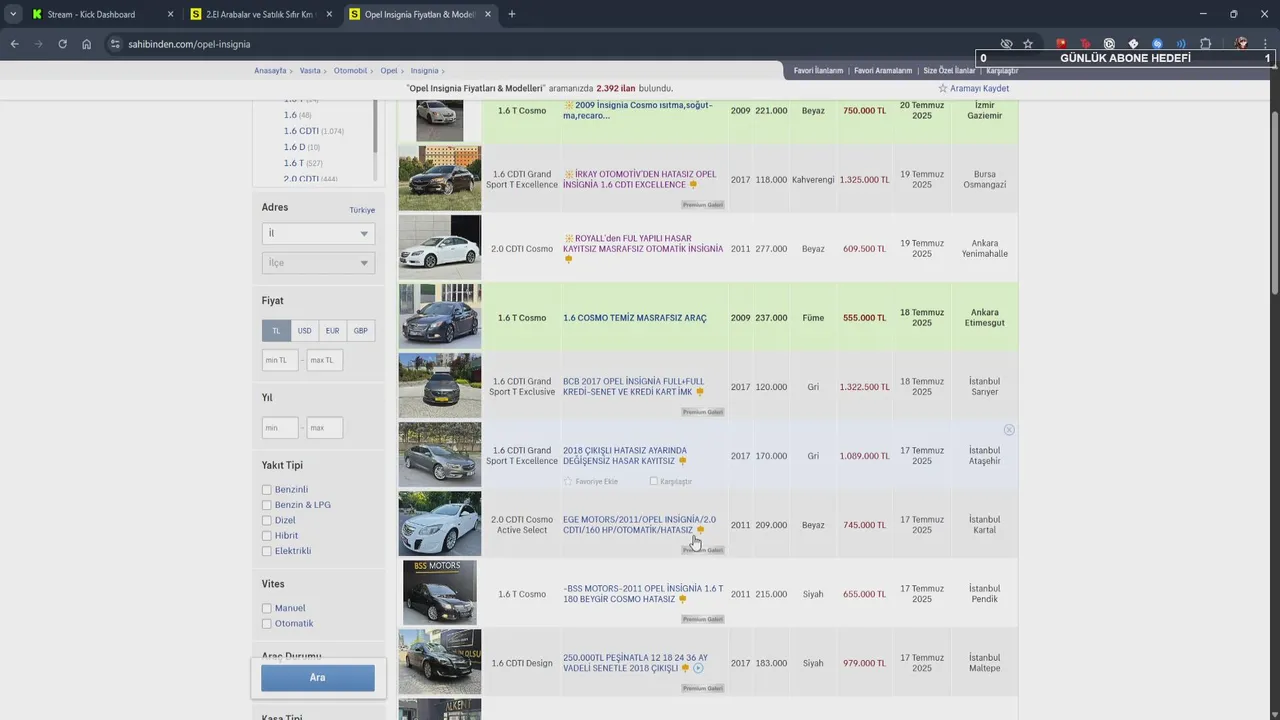The image size is (1280, 720).
Task: Click the Yıl min field
Action: pyautogui.click(x=280, y=428)
